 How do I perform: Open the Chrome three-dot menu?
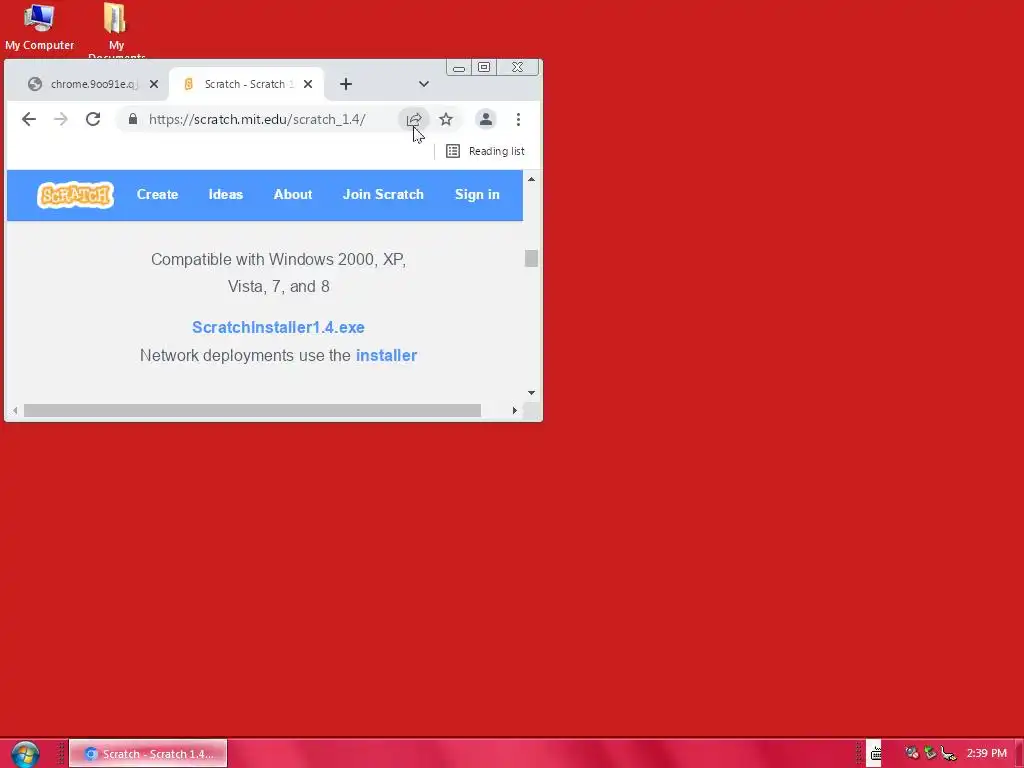[x=519, y=120]
